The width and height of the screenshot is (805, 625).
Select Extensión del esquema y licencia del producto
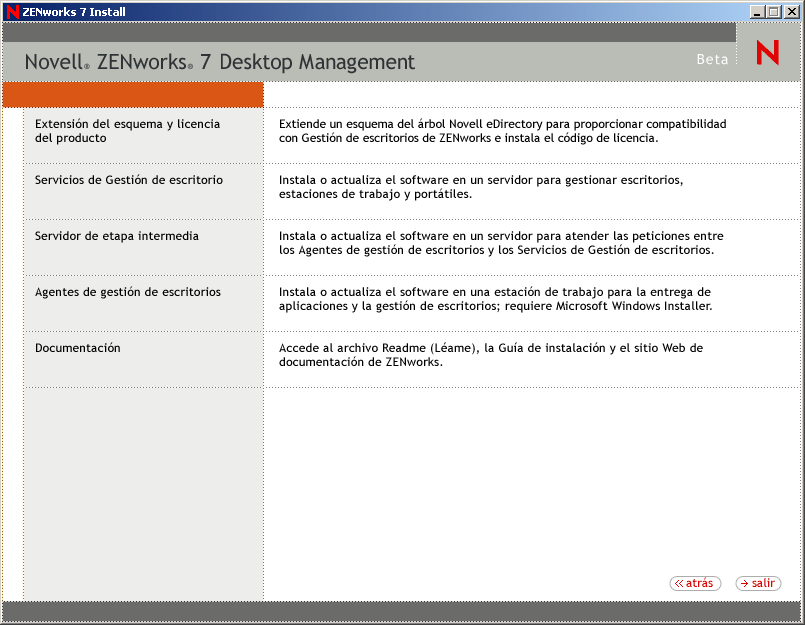point(127,131)
